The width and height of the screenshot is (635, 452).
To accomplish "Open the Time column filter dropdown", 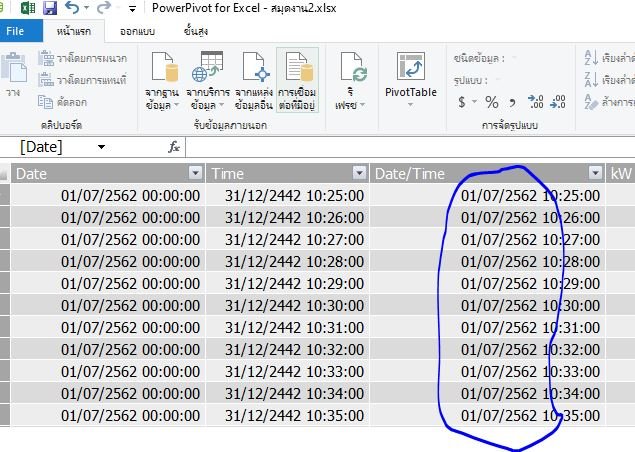I will [357, 174].
